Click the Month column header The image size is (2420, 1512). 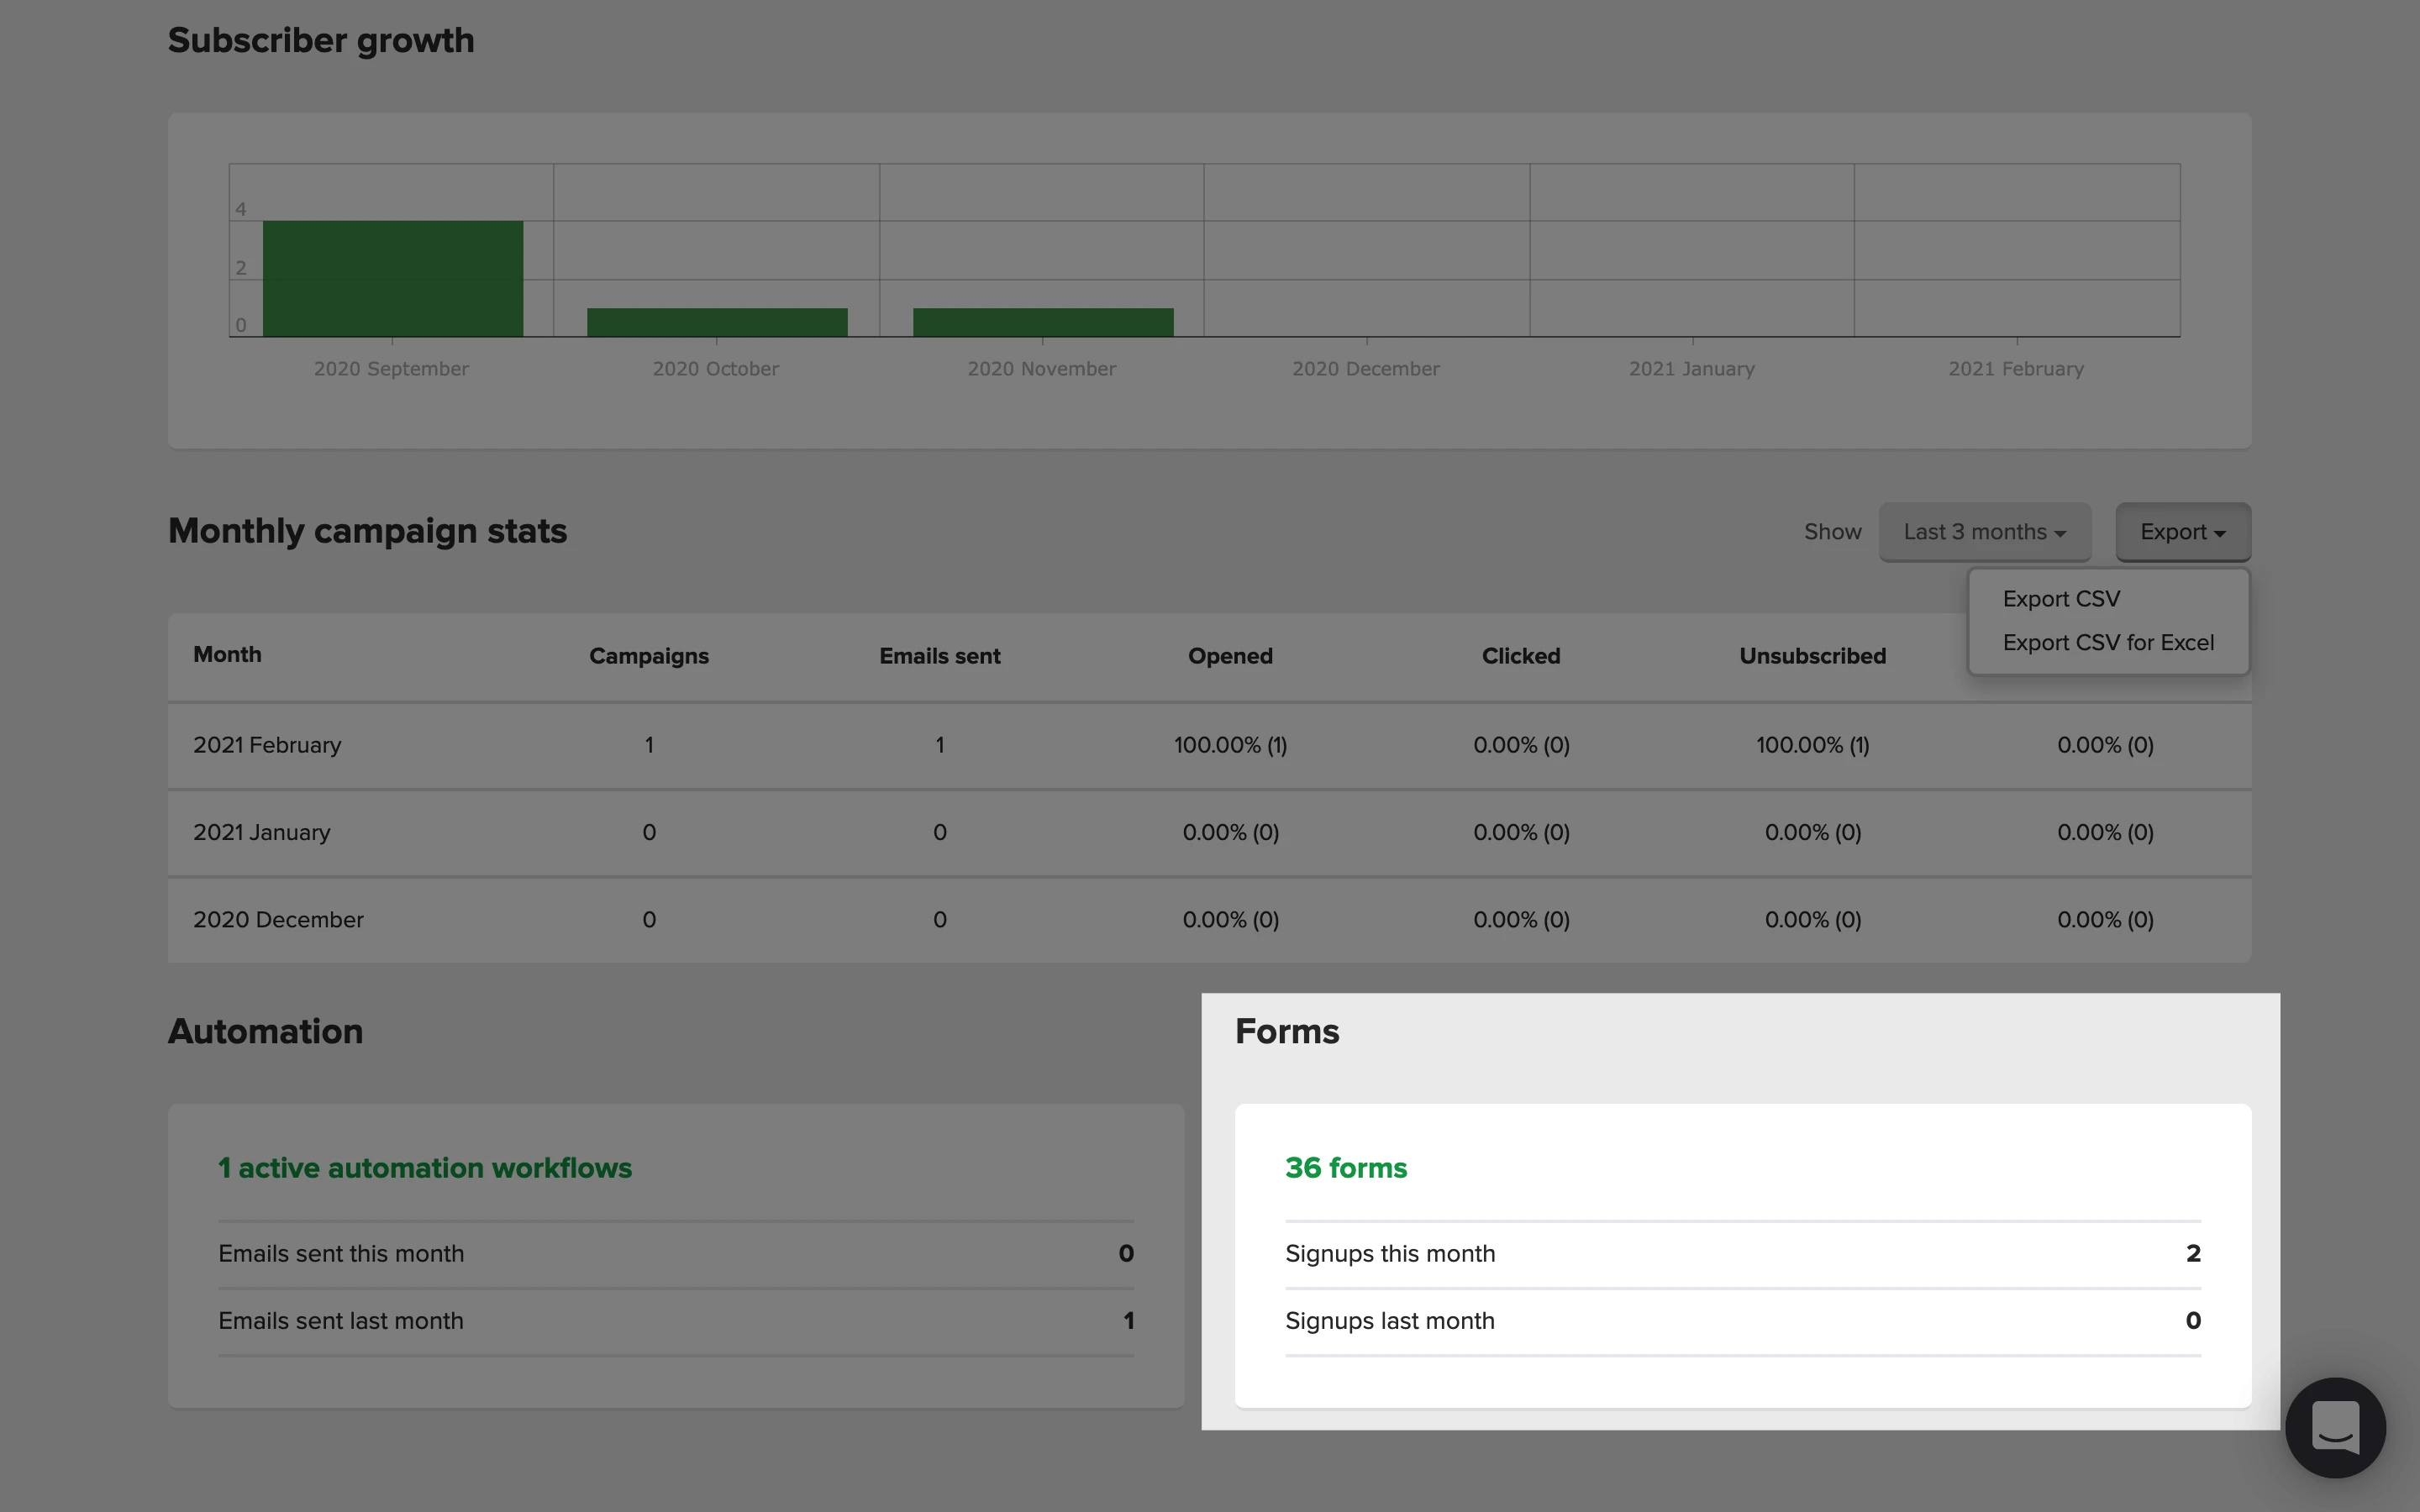(227, 655)
